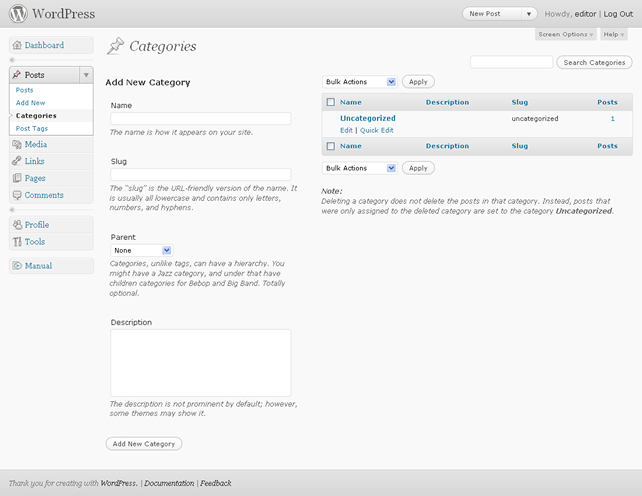Click Search Categories button
The width and height of the screenshot is (642, 496).
[x=594, y=62]
